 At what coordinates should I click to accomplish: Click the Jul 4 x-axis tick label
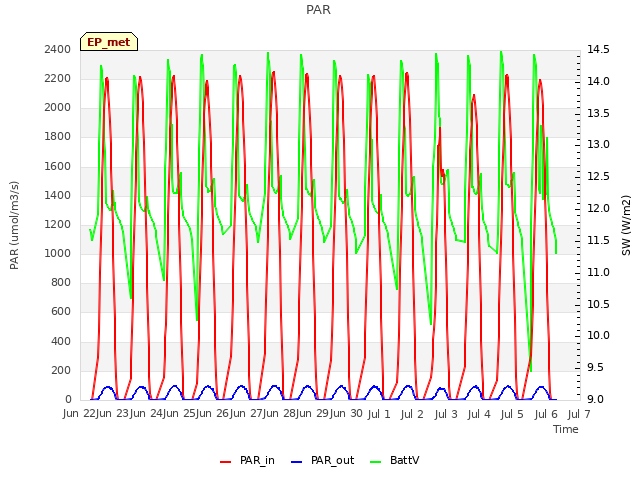[x=479, y=414]
